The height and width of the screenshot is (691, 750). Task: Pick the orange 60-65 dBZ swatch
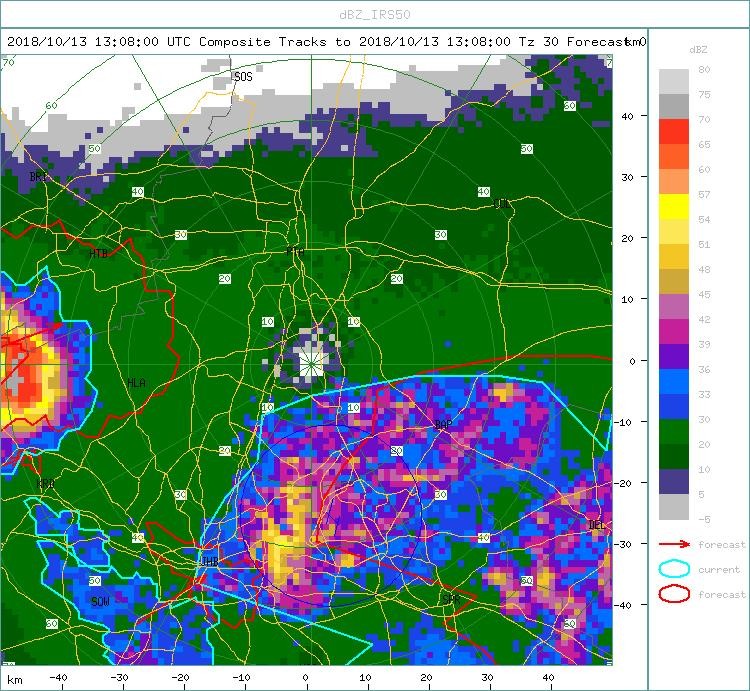click(x=673, y=156)
